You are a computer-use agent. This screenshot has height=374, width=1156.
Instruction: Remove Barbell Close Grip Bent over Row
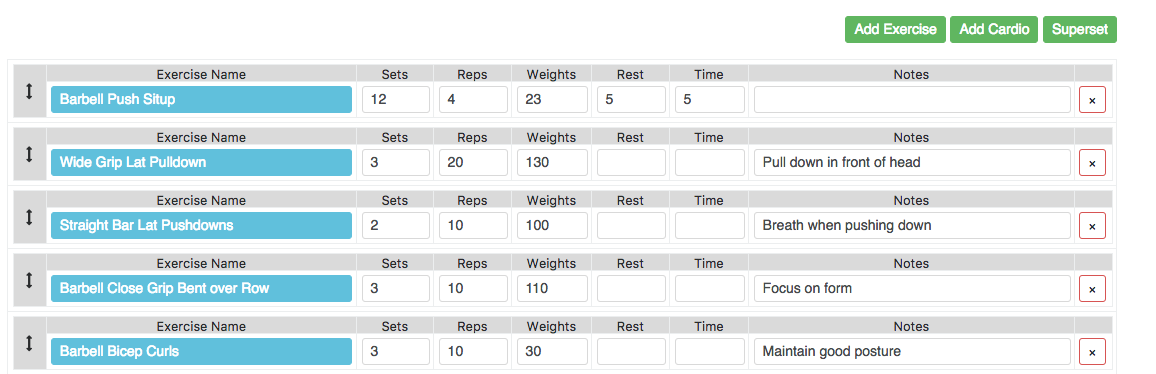(x=1092, y=288)
